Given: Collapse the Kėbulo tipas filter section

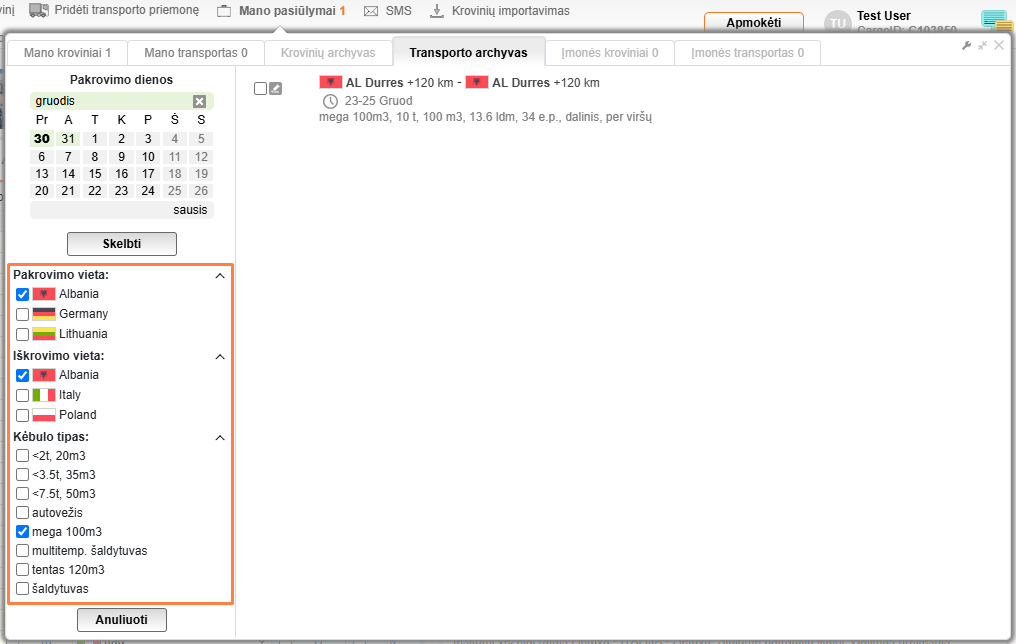Looking at the screenshot, I should click(220, 437).
